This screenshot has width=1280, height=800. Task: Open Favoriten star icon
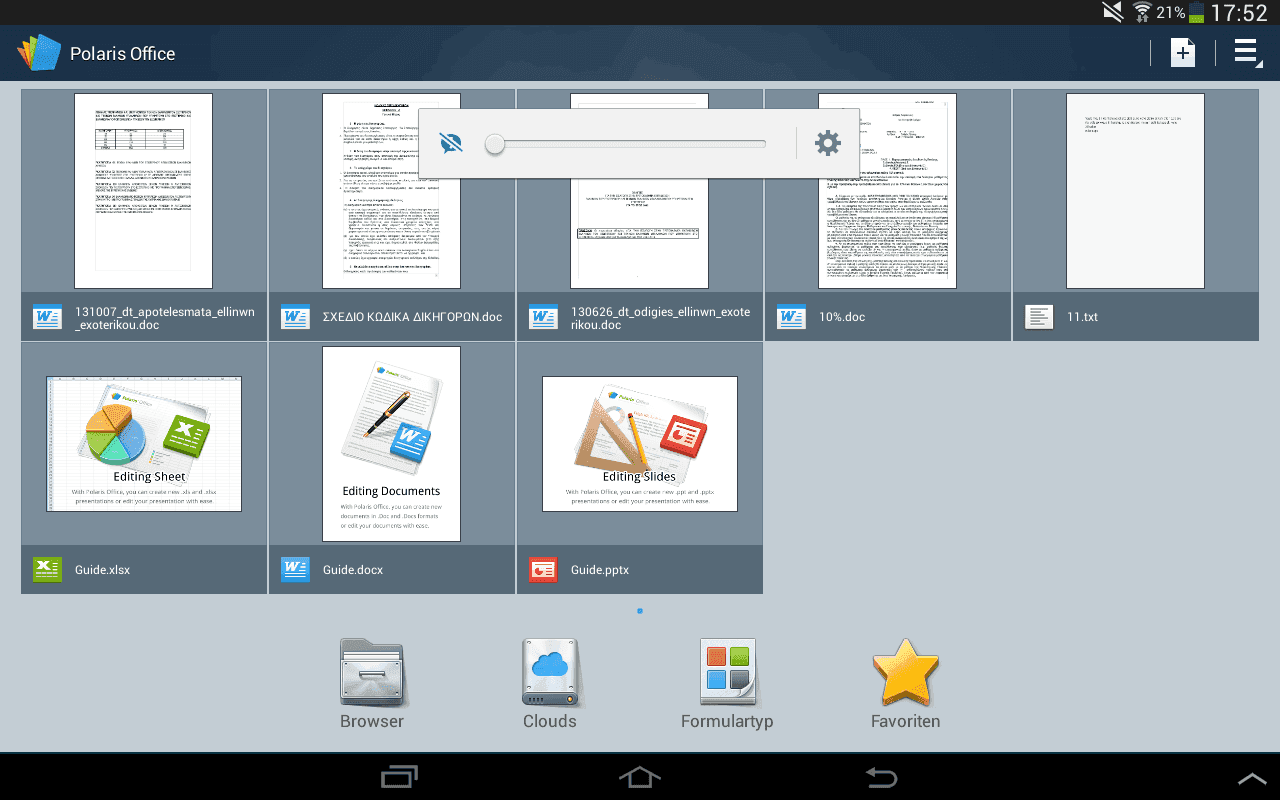pos(906,672)
